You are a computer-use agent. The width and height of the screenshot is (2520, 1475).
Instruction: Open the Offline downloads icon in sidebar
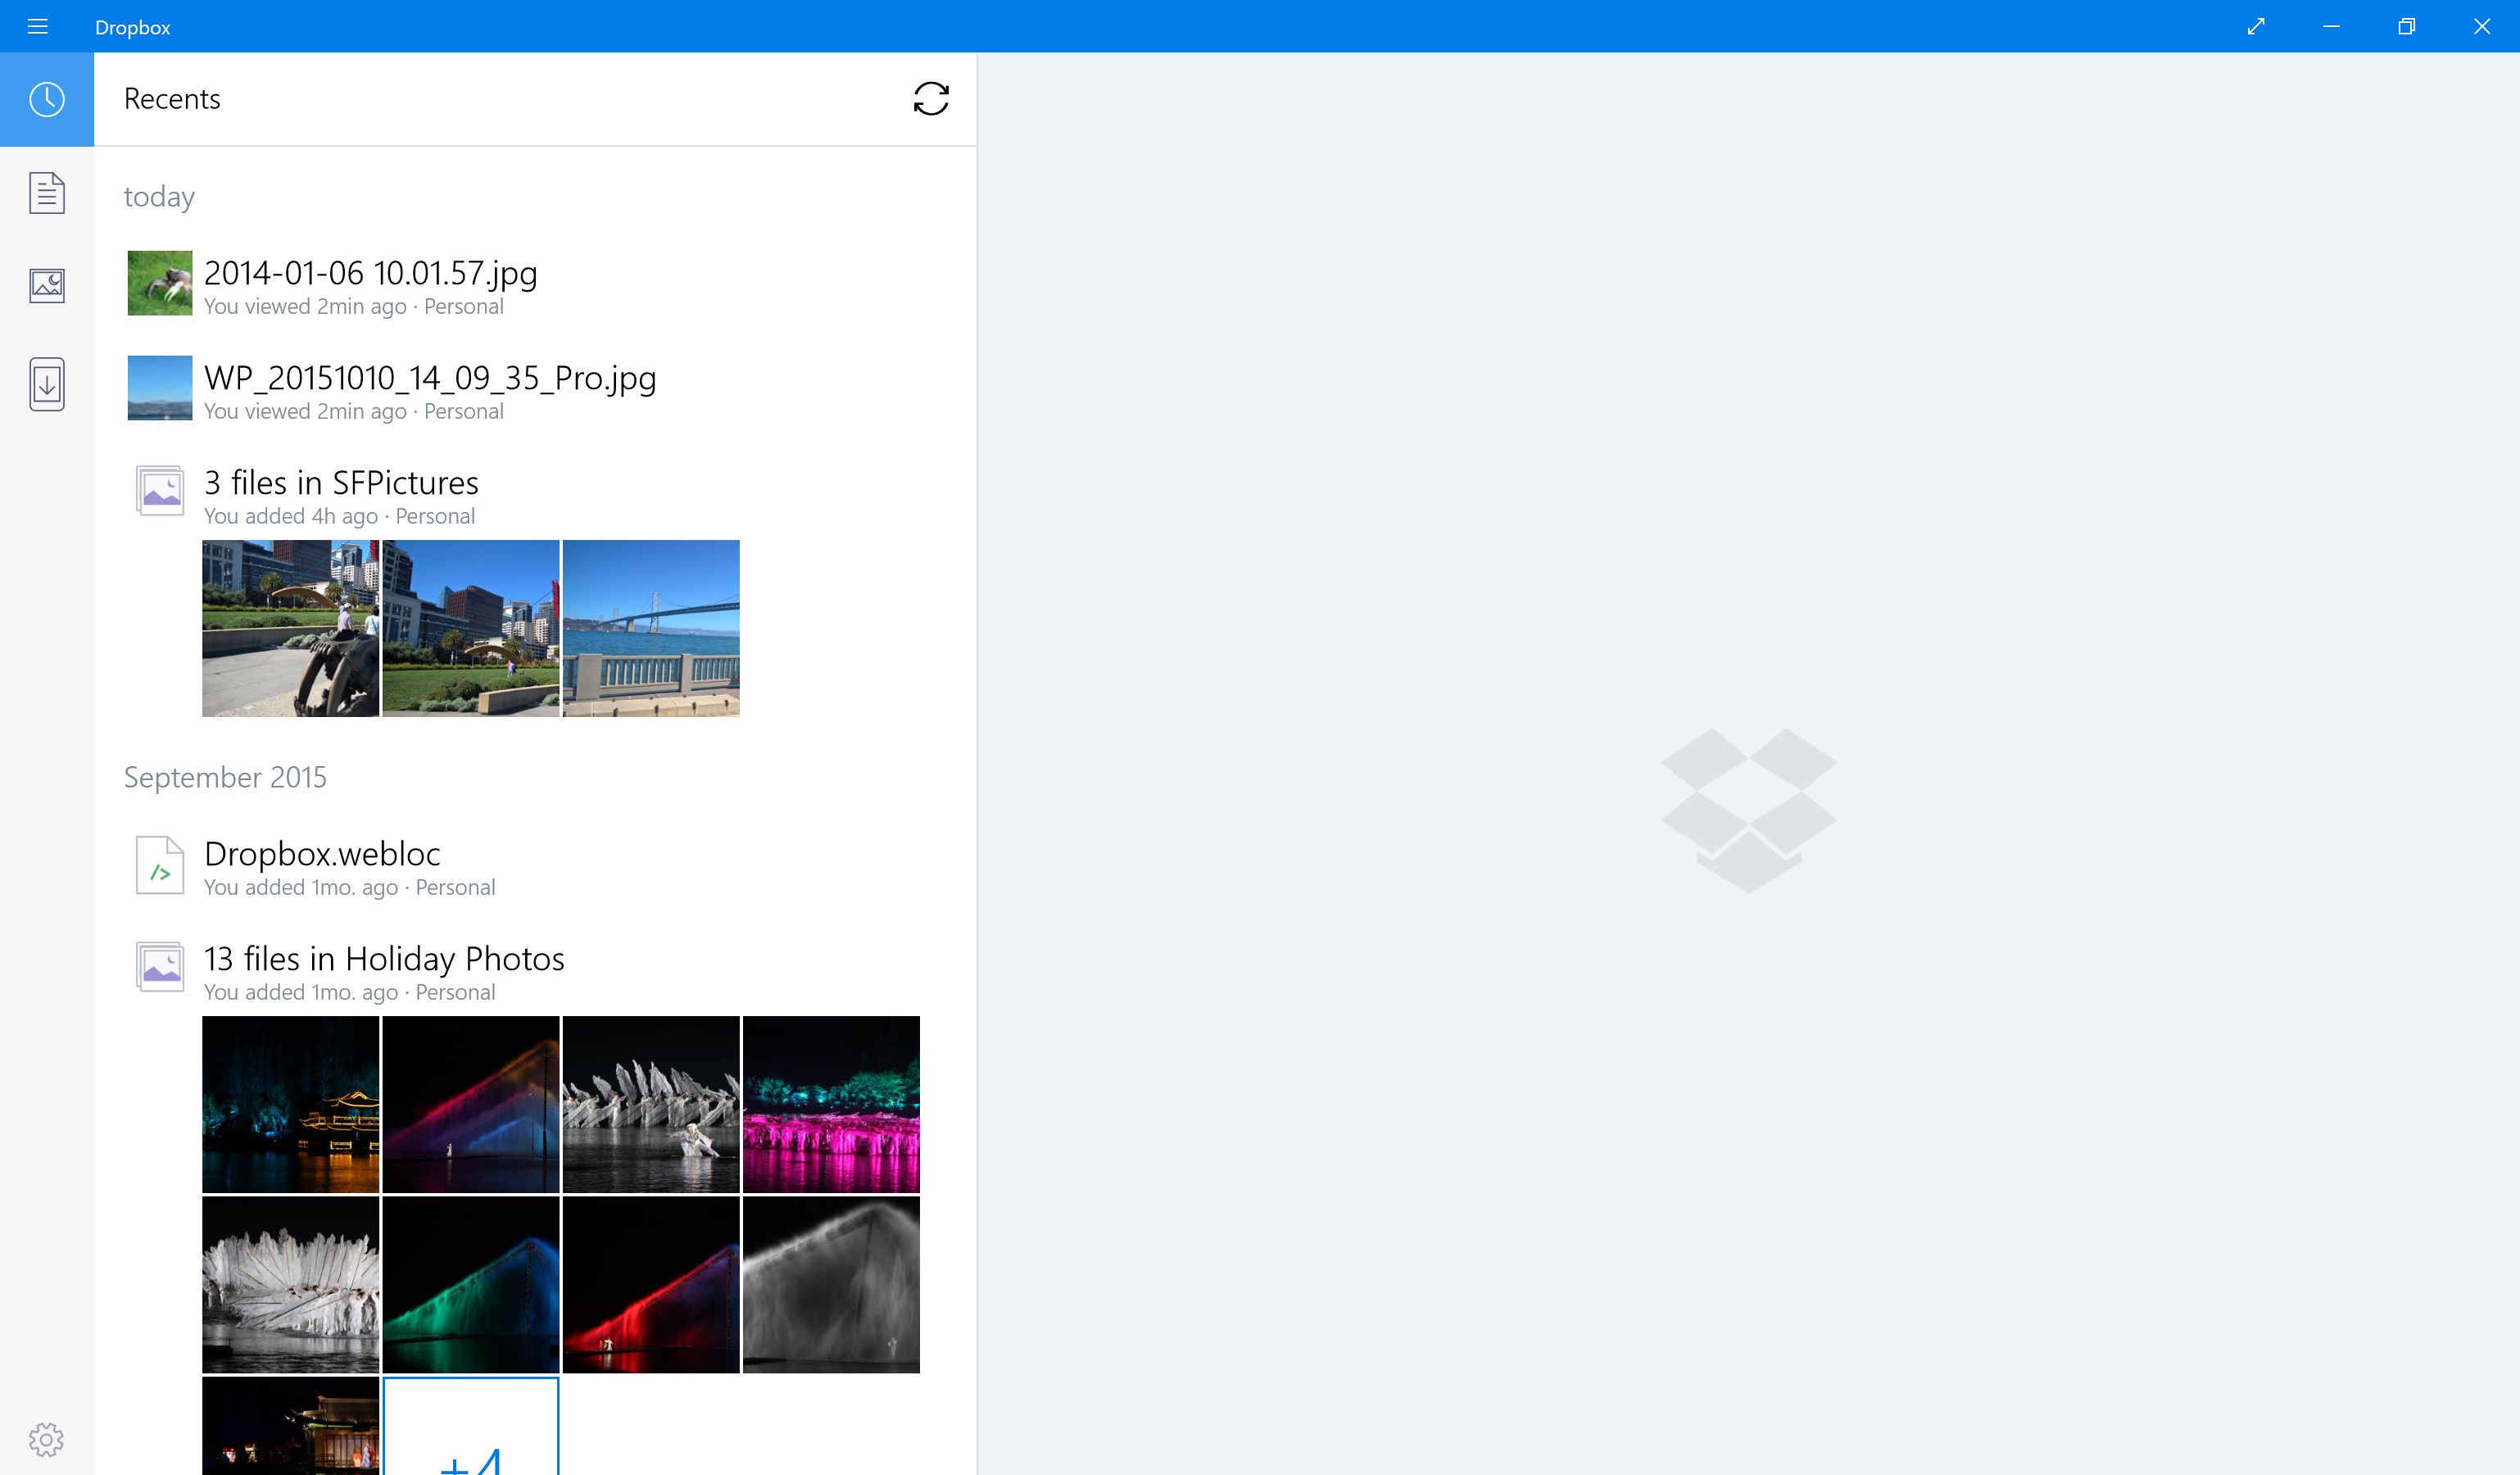pyautogui.click(x=47, y=384)
